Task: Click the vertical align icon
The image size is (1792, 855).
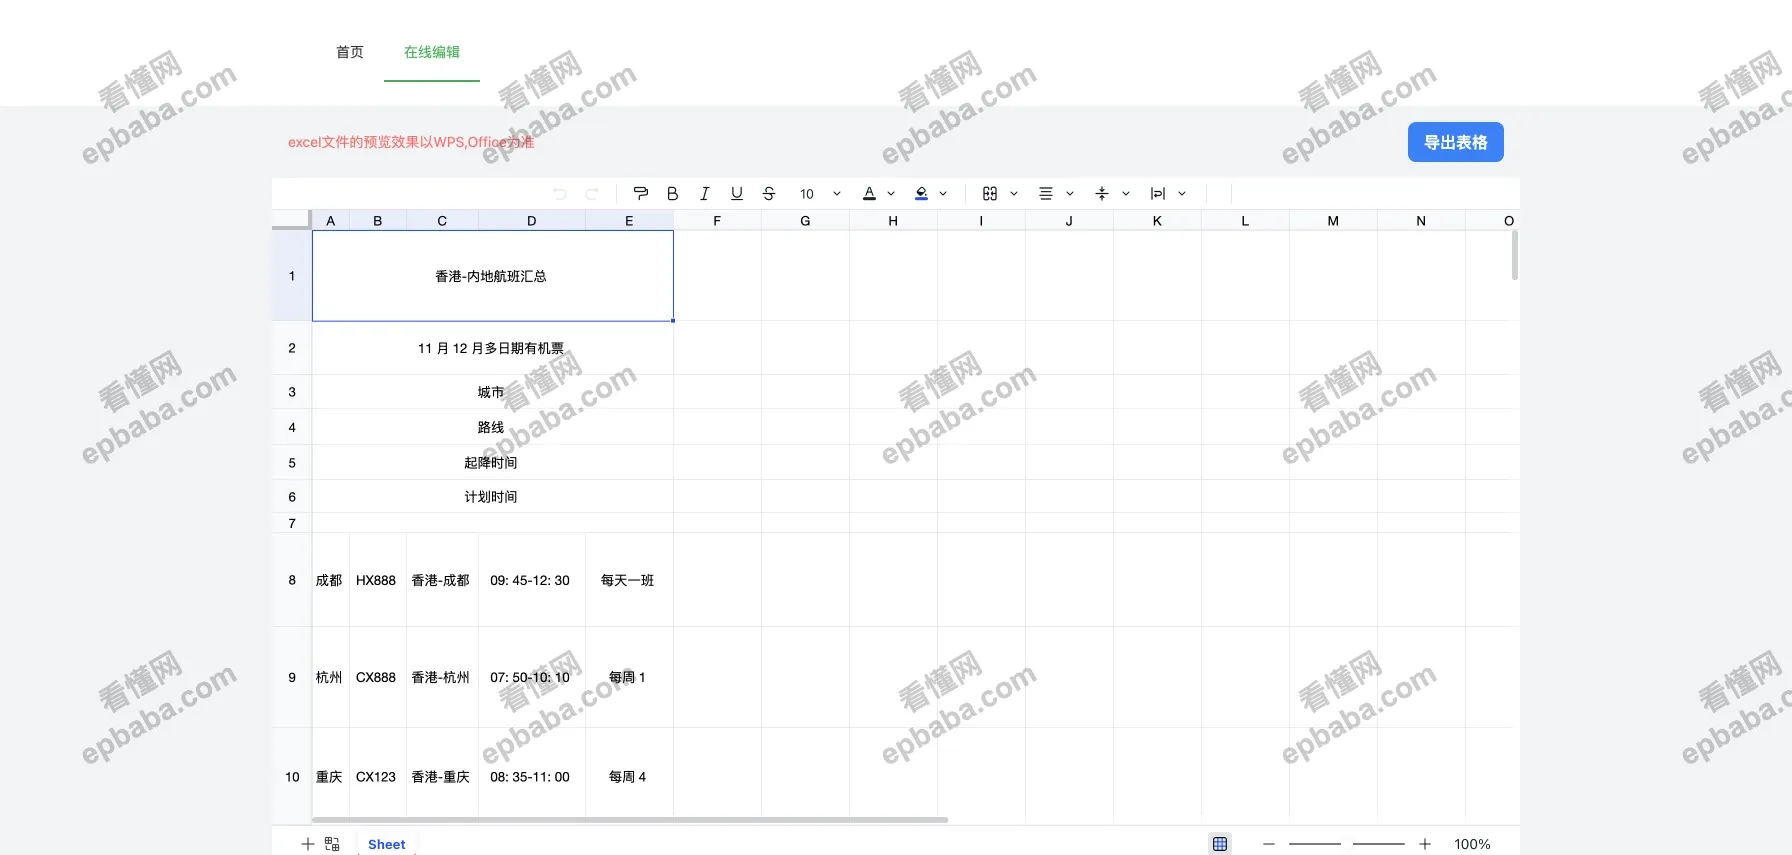Action: (1102, 193)
